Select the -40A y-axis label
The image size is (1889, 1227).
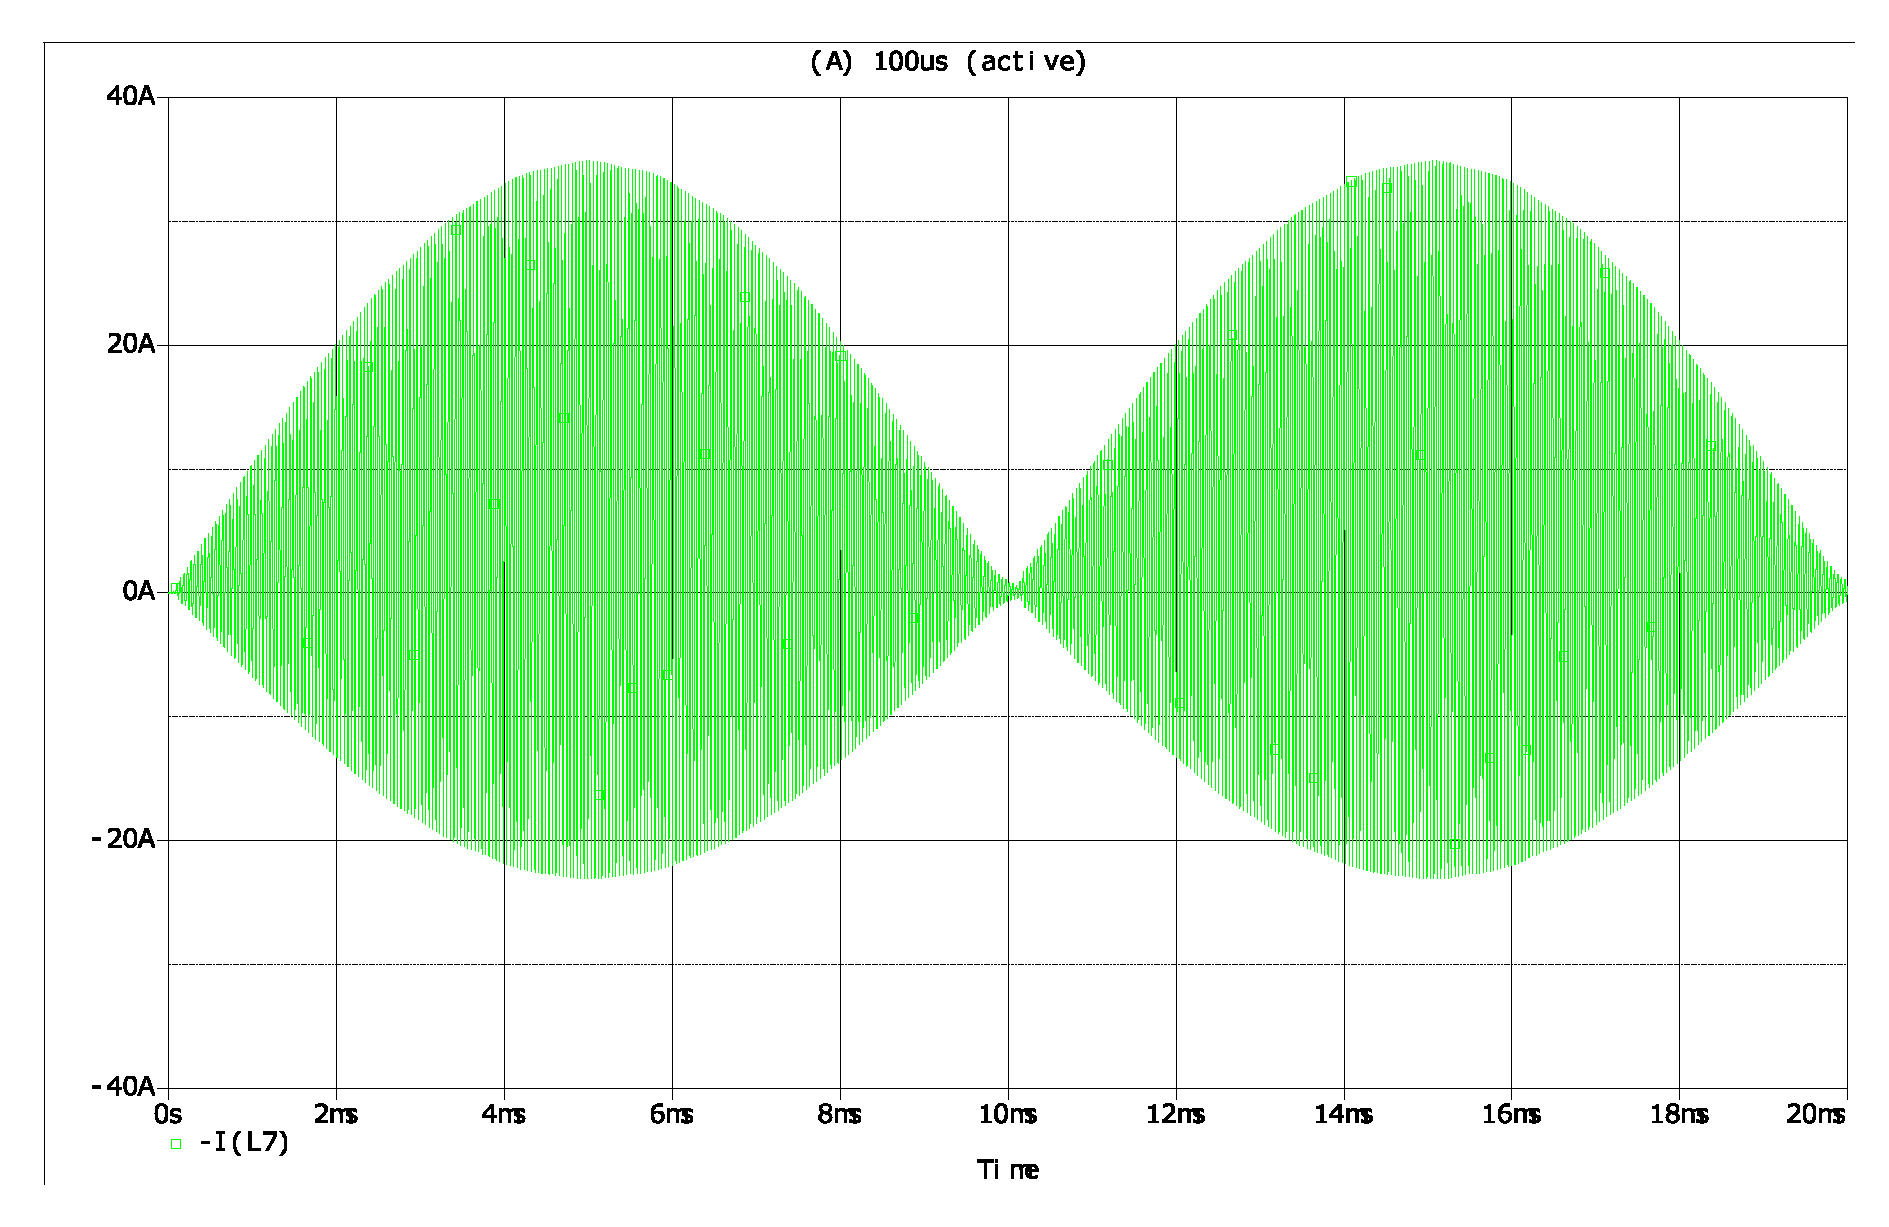[125, 1087]
